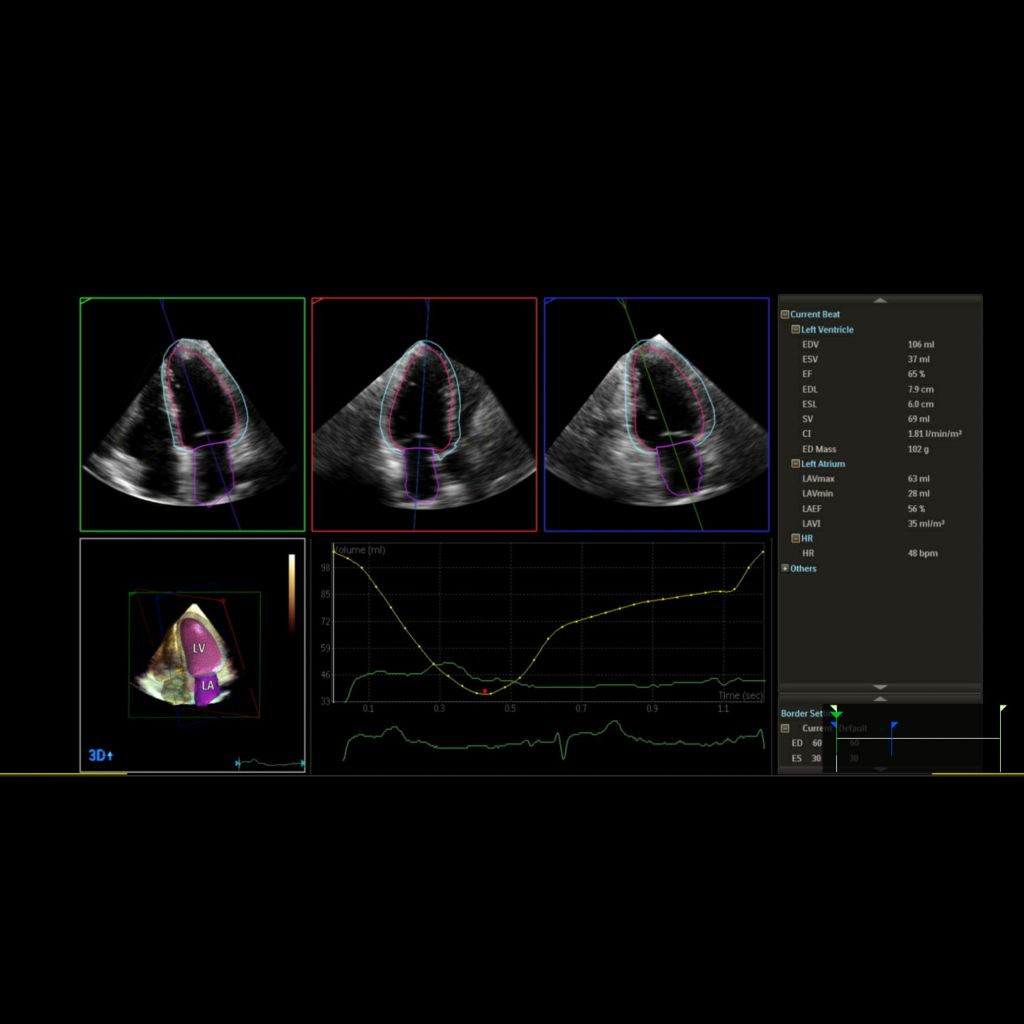
Task: Click the blue end-systole flag marker
Action: (894, 725)
